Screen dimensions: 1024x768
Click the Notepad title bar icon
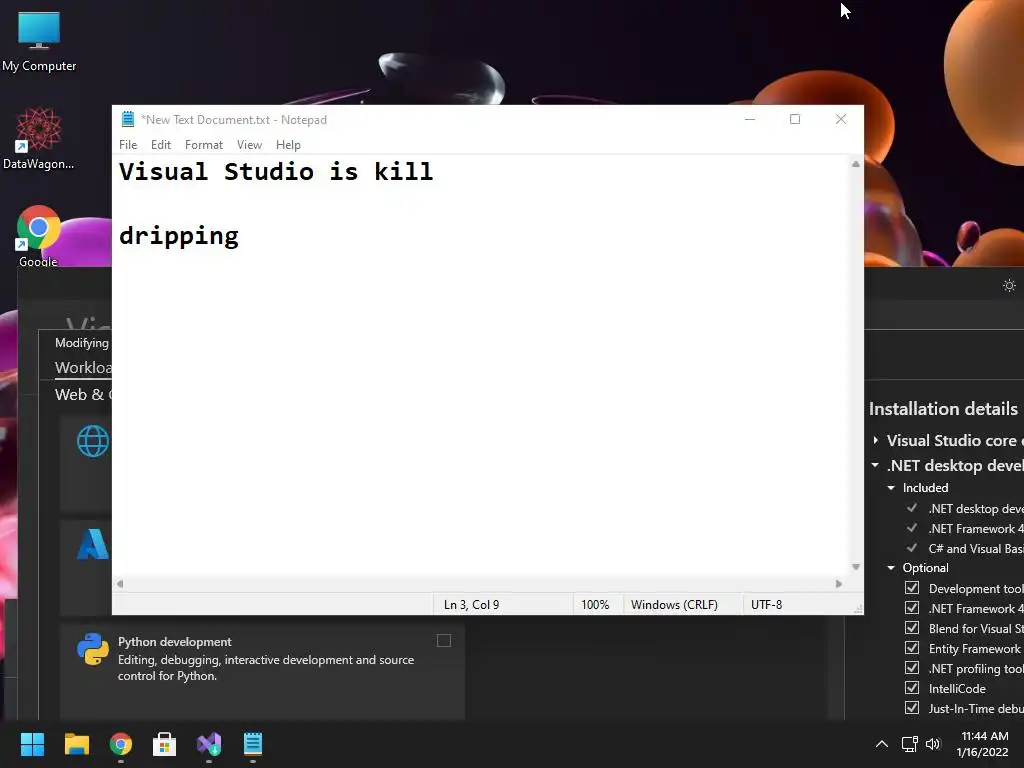point(127,120)
